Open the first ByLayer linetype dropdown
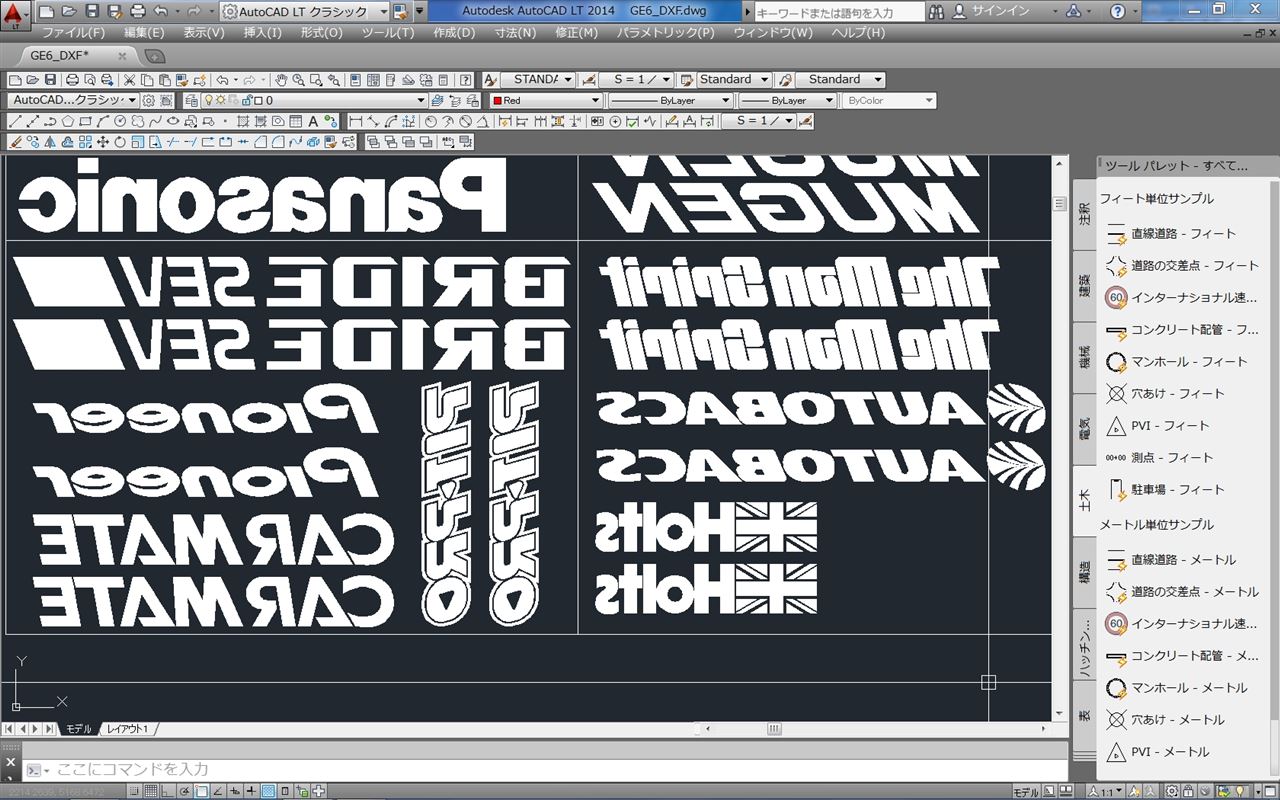This screenshot has width=1280, height=800. coord(671,100)
